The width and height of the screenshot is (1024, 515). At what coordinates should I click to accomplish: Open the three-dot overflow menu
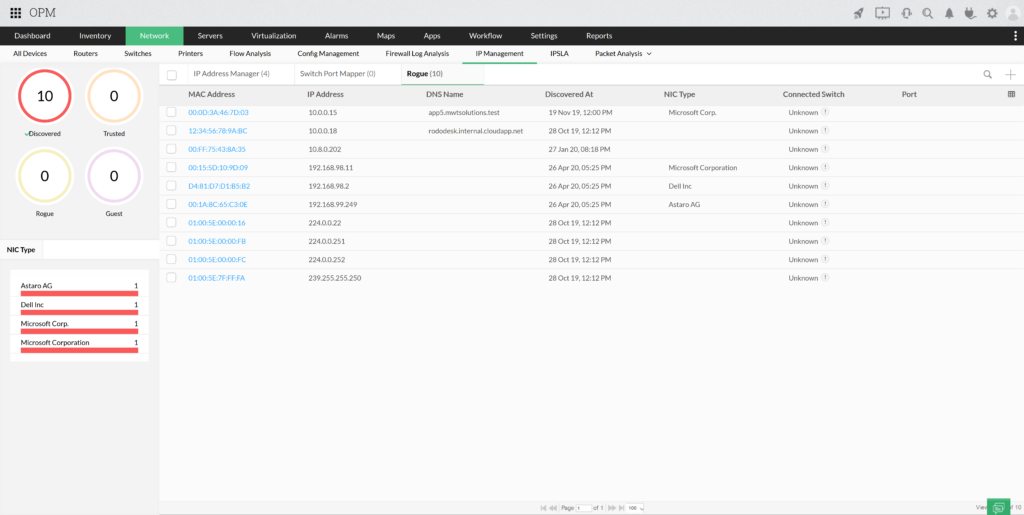[1016, 36]
